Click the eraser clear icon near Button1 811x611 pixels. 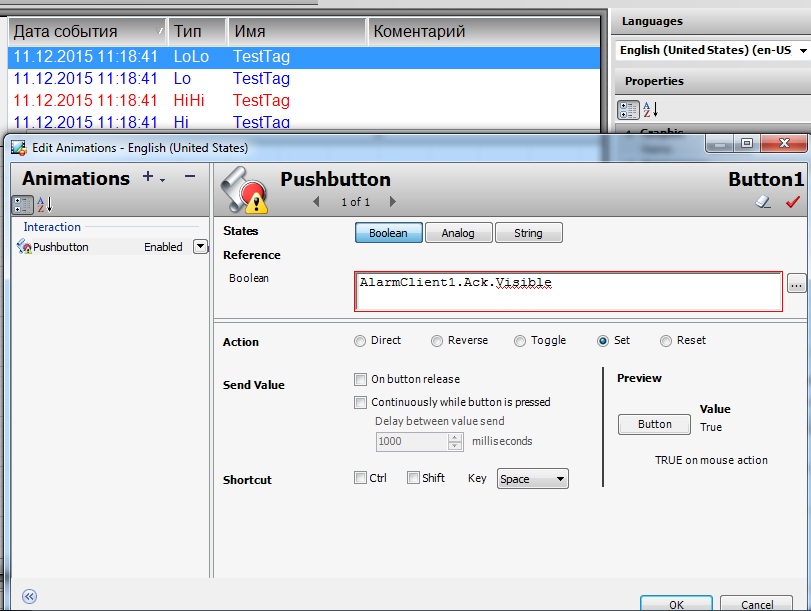pyautogui.click(x=764, y=202)
